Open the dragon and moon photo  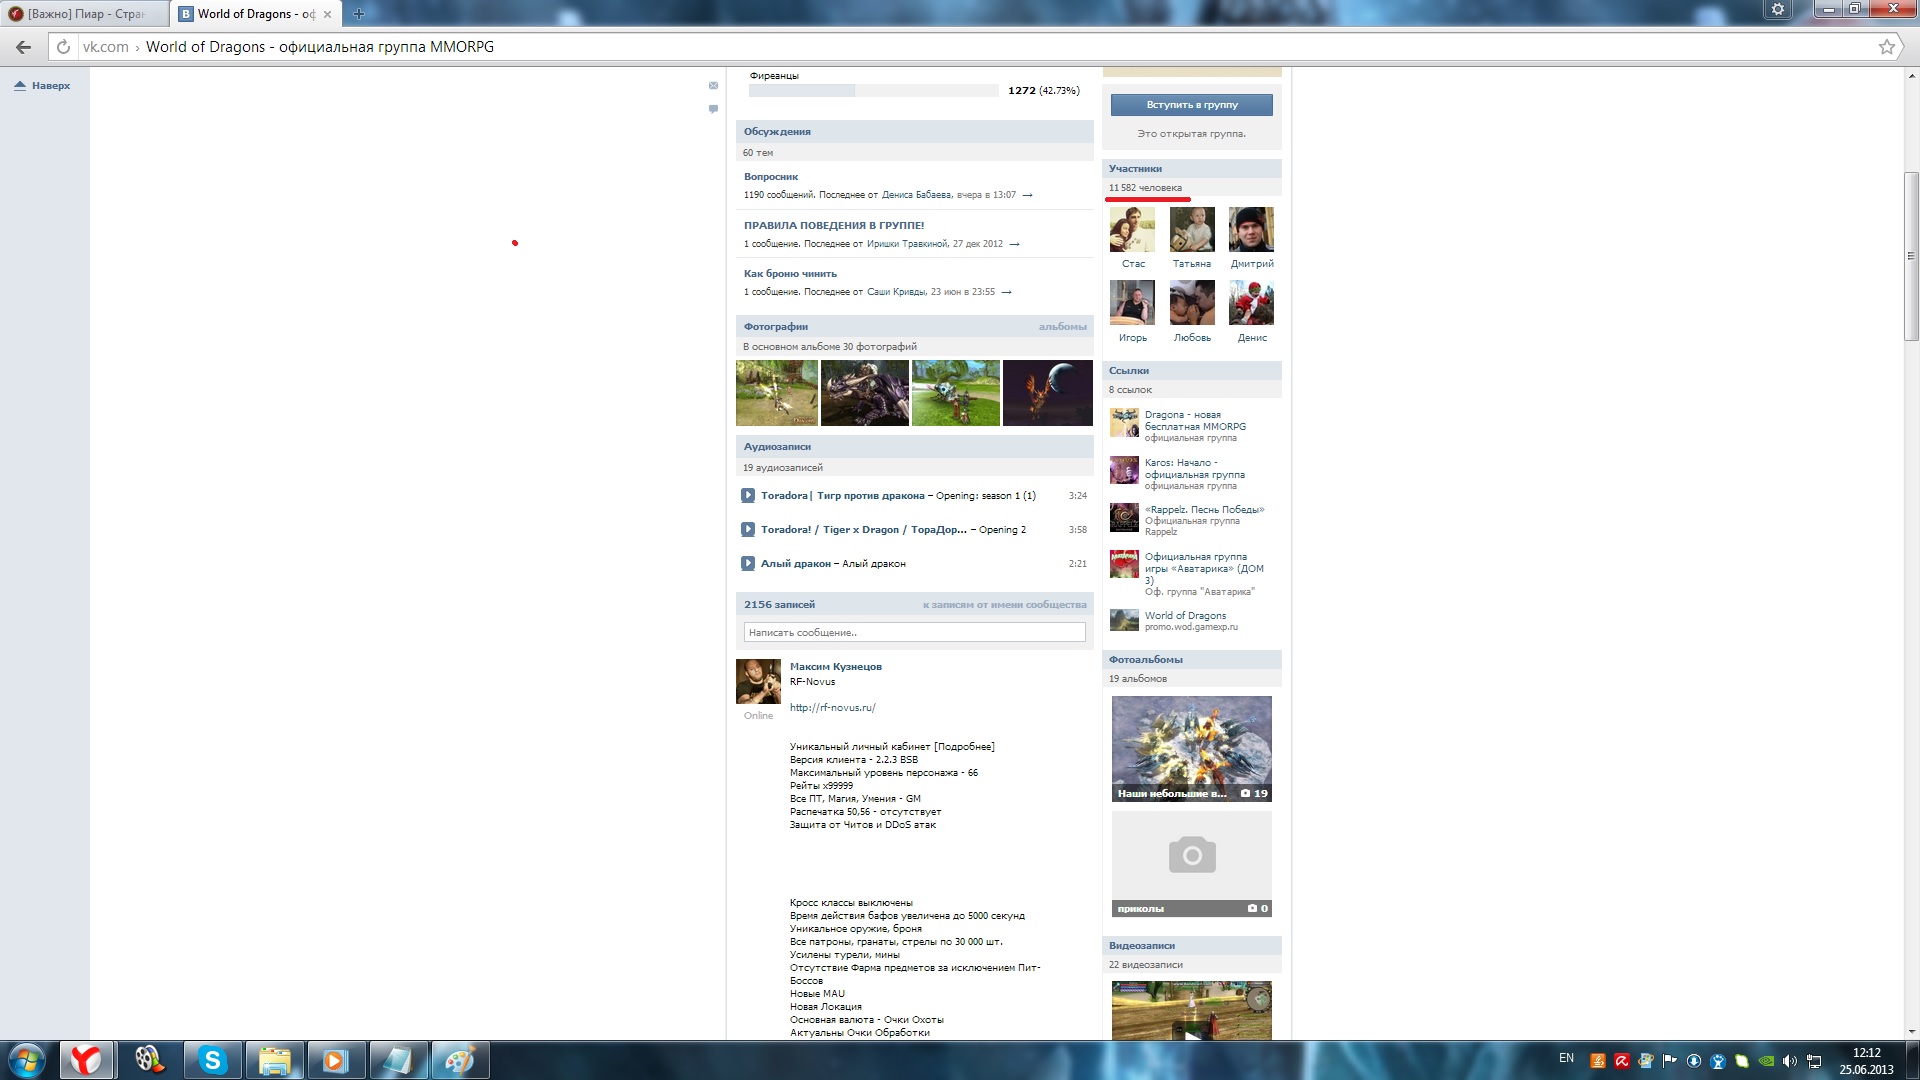pyautogui.click(x=1047, y=393)
